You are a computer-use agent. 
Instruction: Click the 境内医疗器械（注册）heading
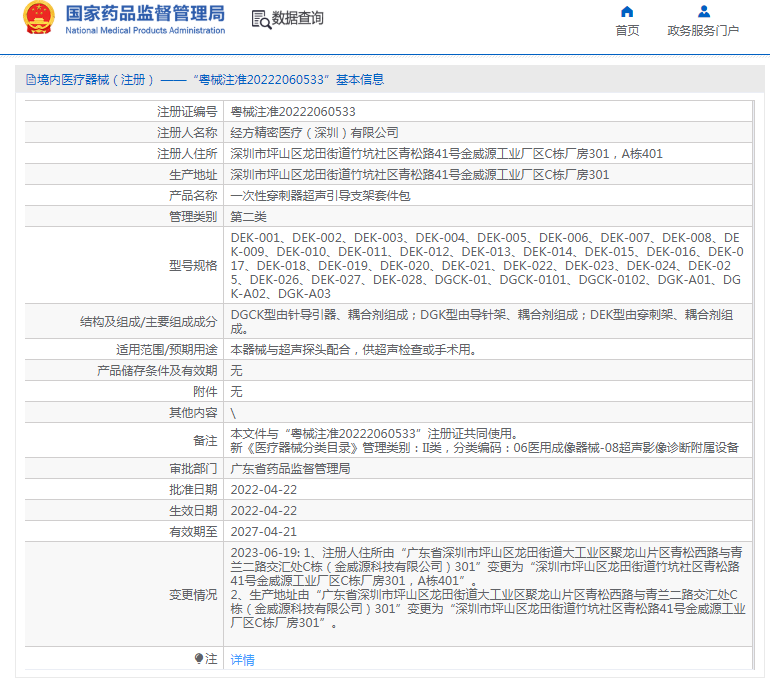pos(96,80)
